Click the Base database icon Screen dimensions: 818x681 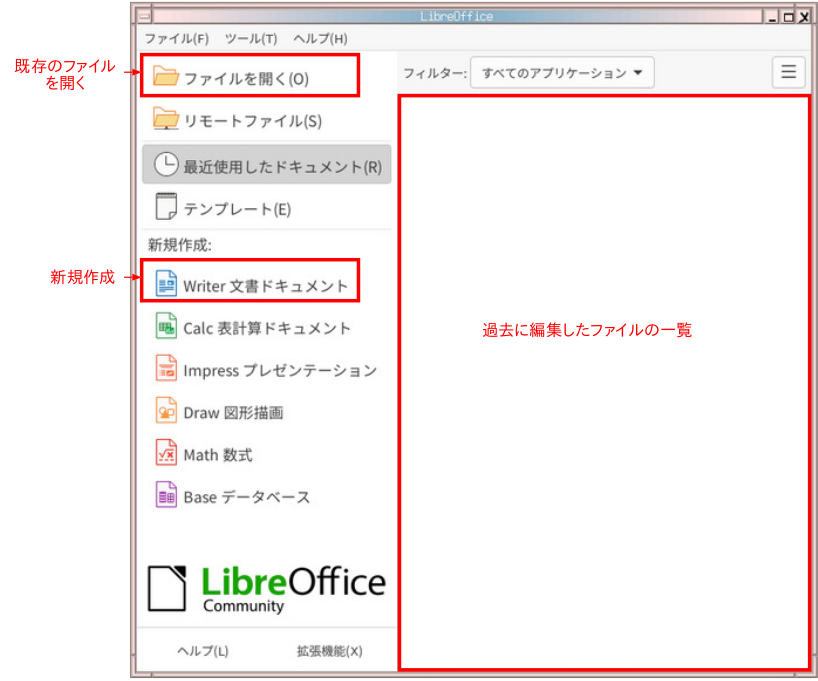click(166, 495)
